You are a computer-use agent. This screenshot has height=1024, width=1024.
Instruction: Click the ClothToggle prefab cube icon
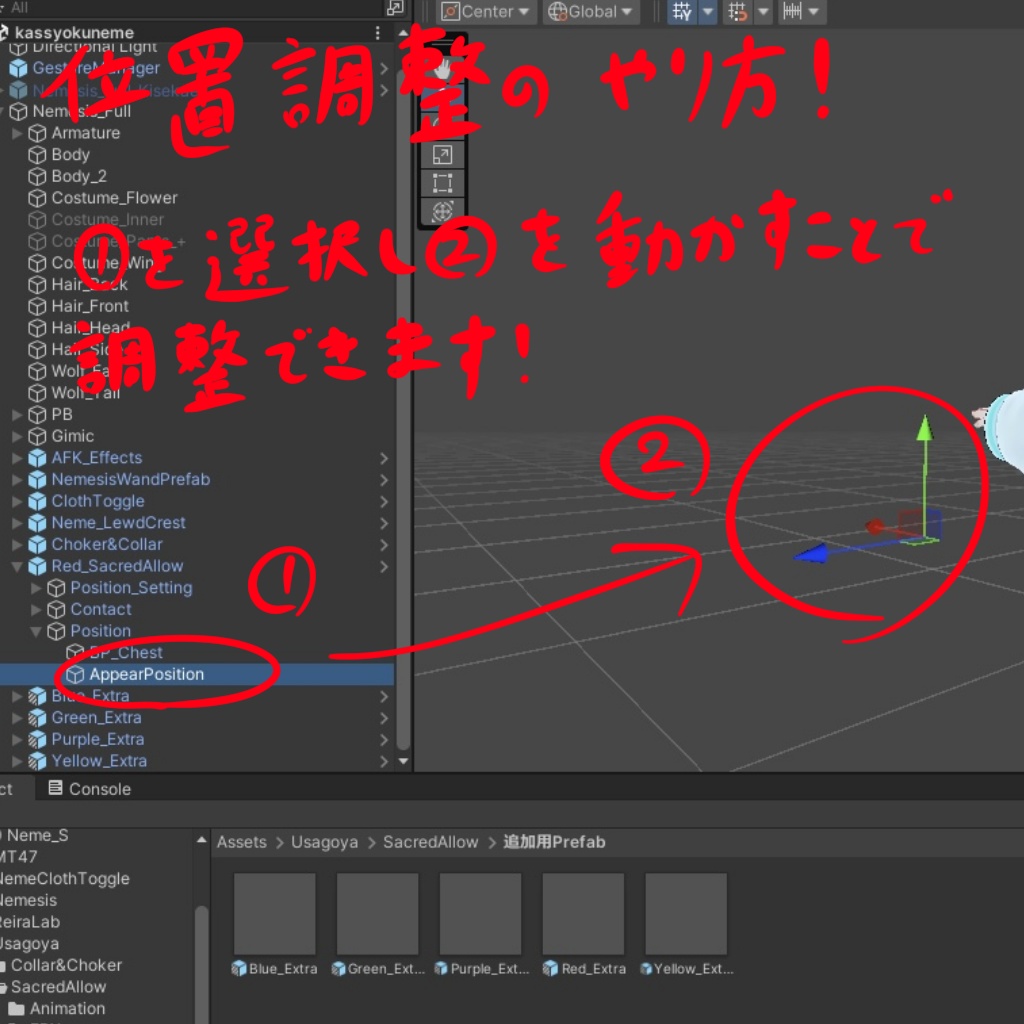pyautogui.click(x=37, y=502)
